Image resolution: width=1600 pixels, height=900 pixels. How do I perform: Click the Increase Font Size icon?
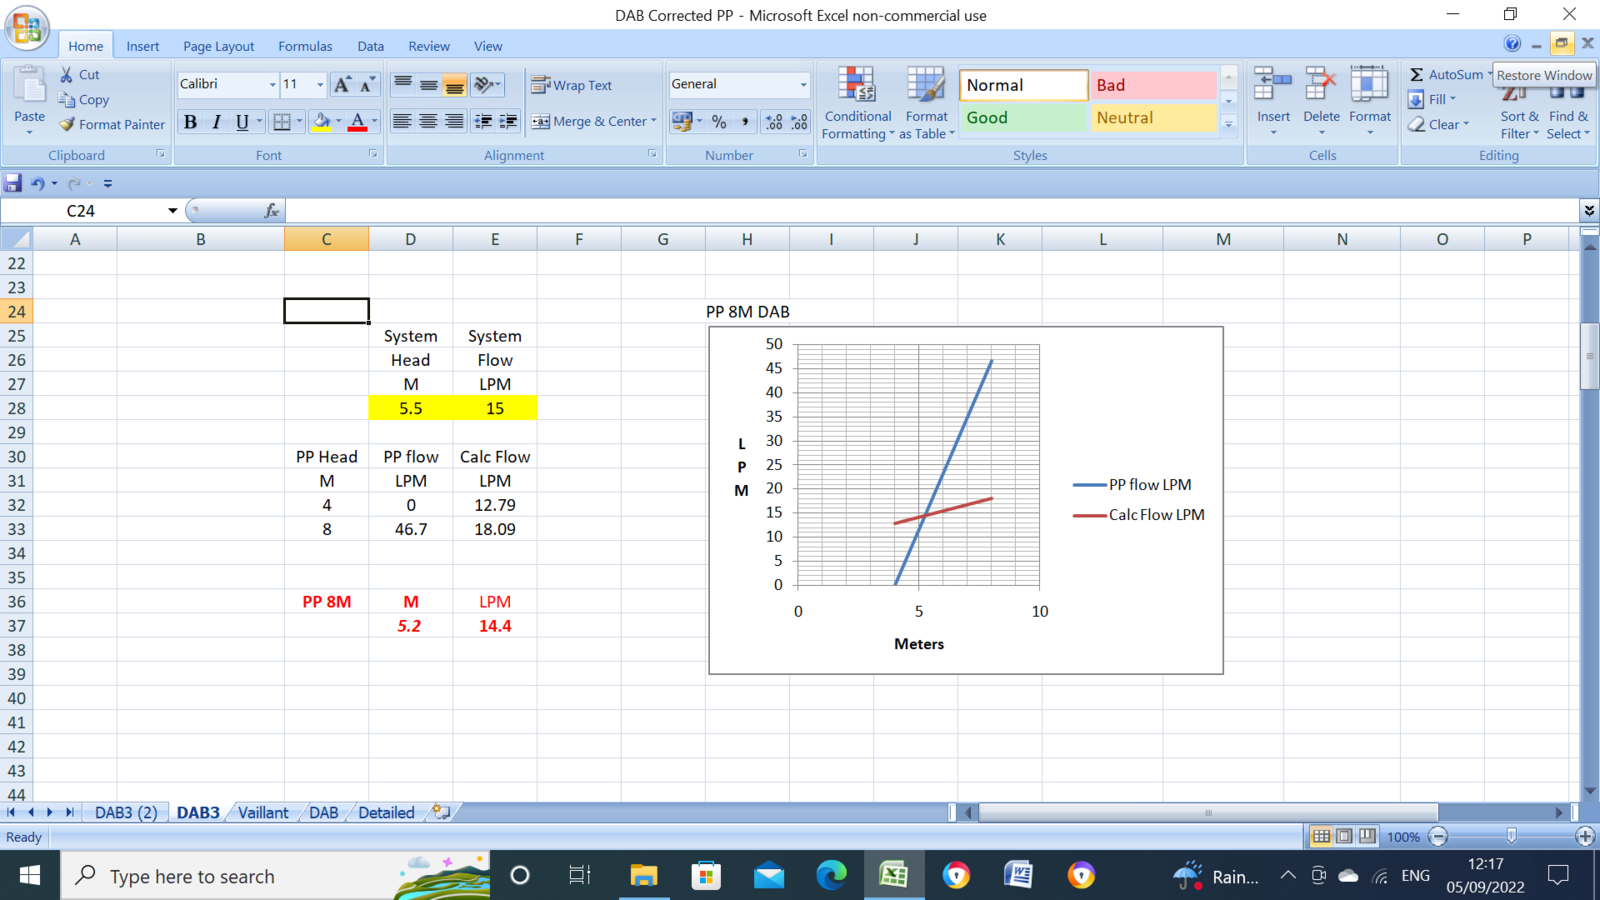tap(342, 85)
